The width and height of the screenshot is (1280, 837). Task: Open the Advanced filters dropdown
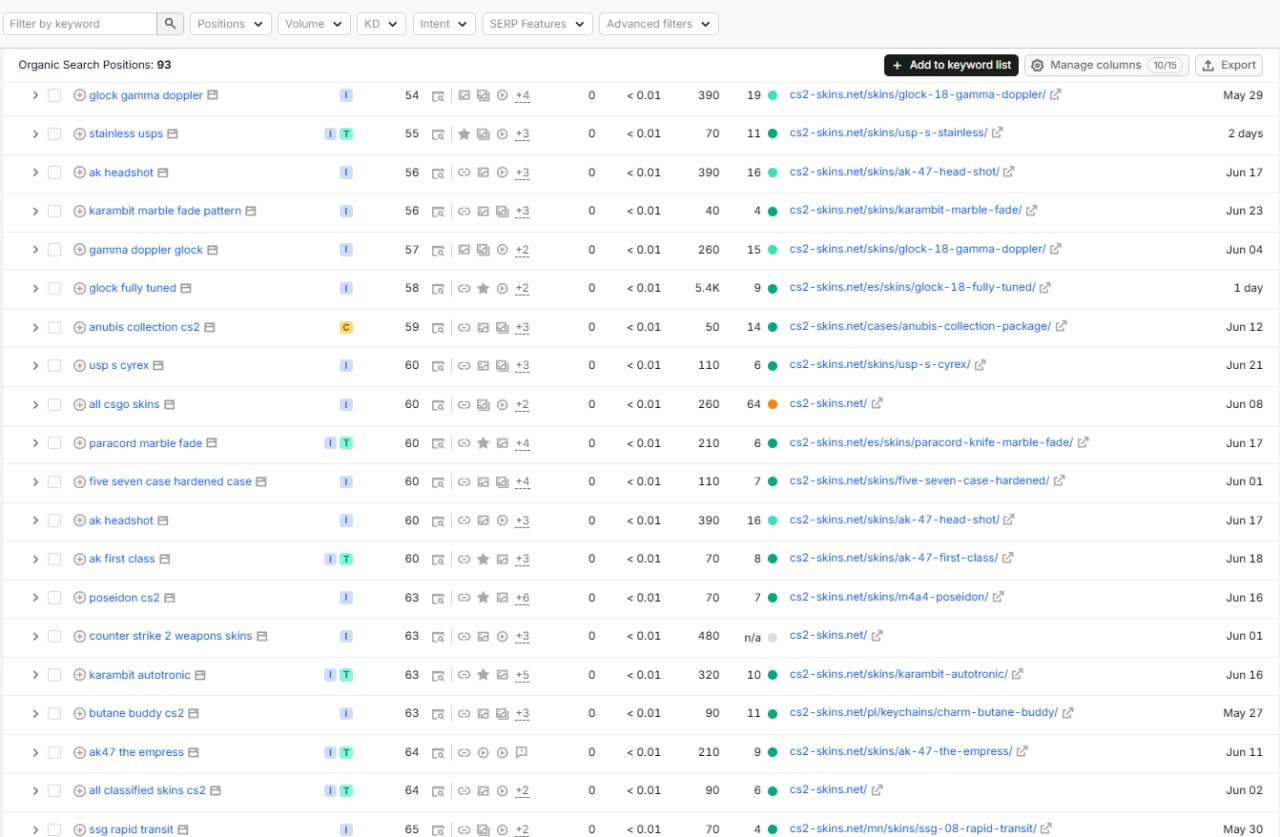tap(659, 24)
